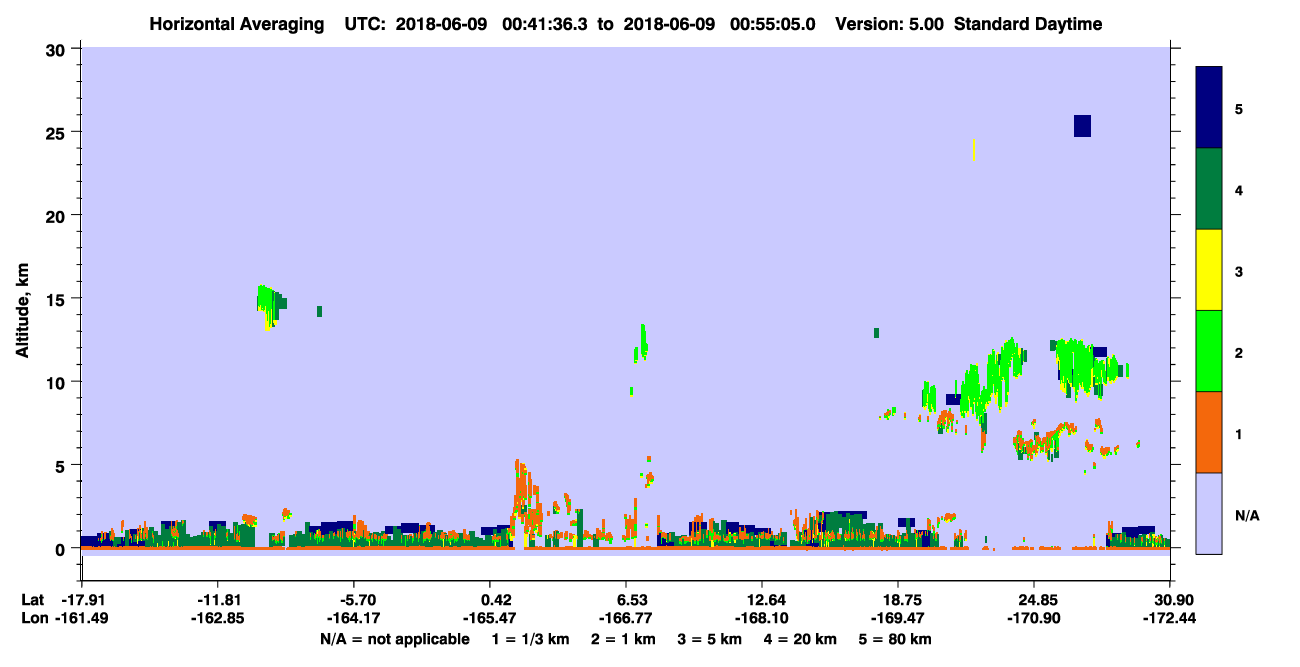Click the altitude tick label 10

[x=58, y=382]
